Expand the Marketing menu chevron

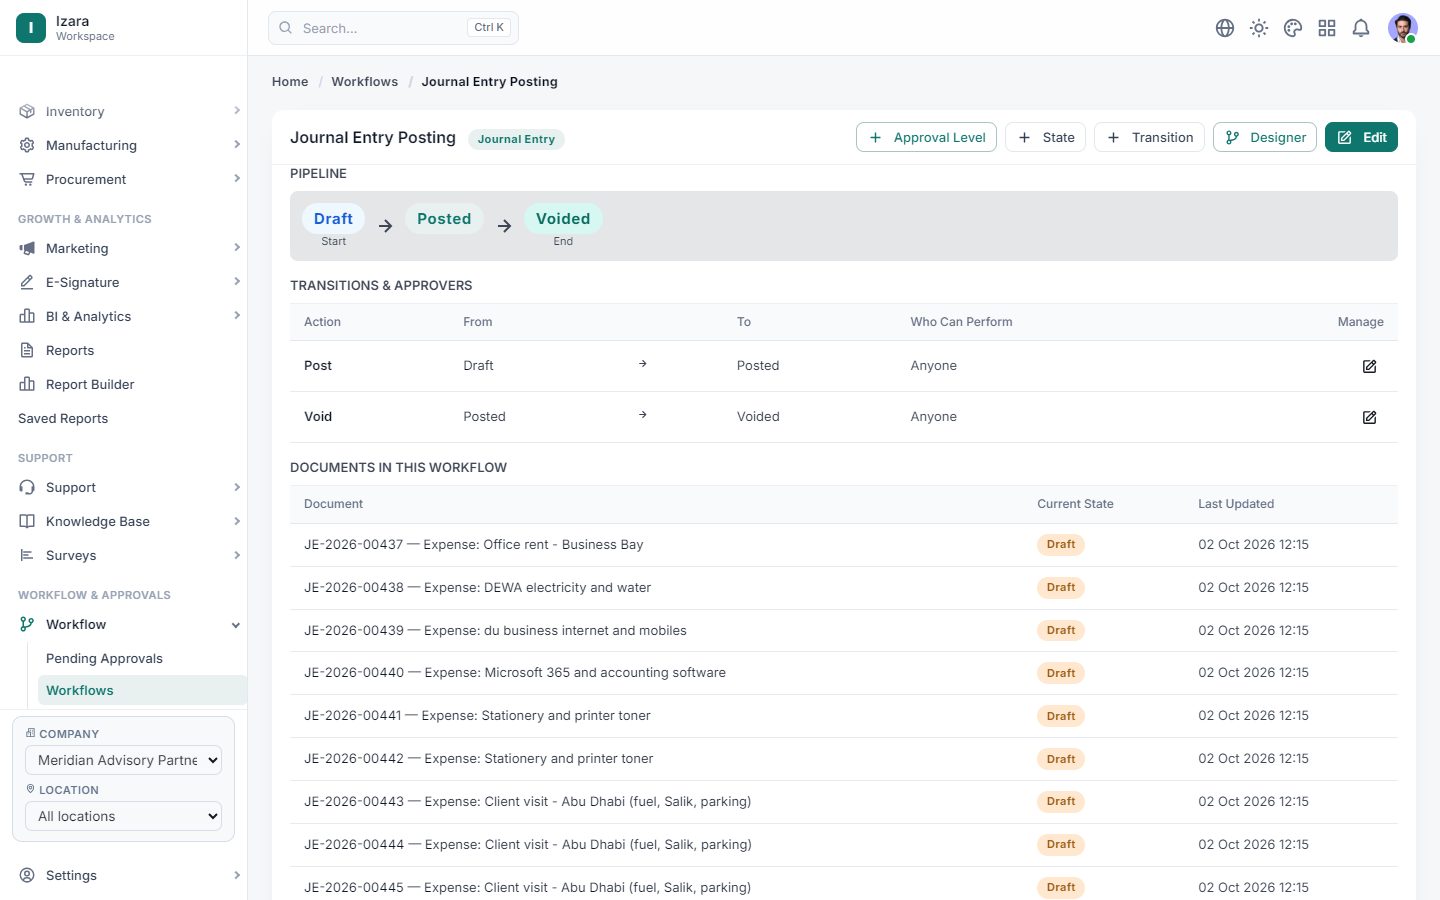pyautogui.click(x=237, y=248)
